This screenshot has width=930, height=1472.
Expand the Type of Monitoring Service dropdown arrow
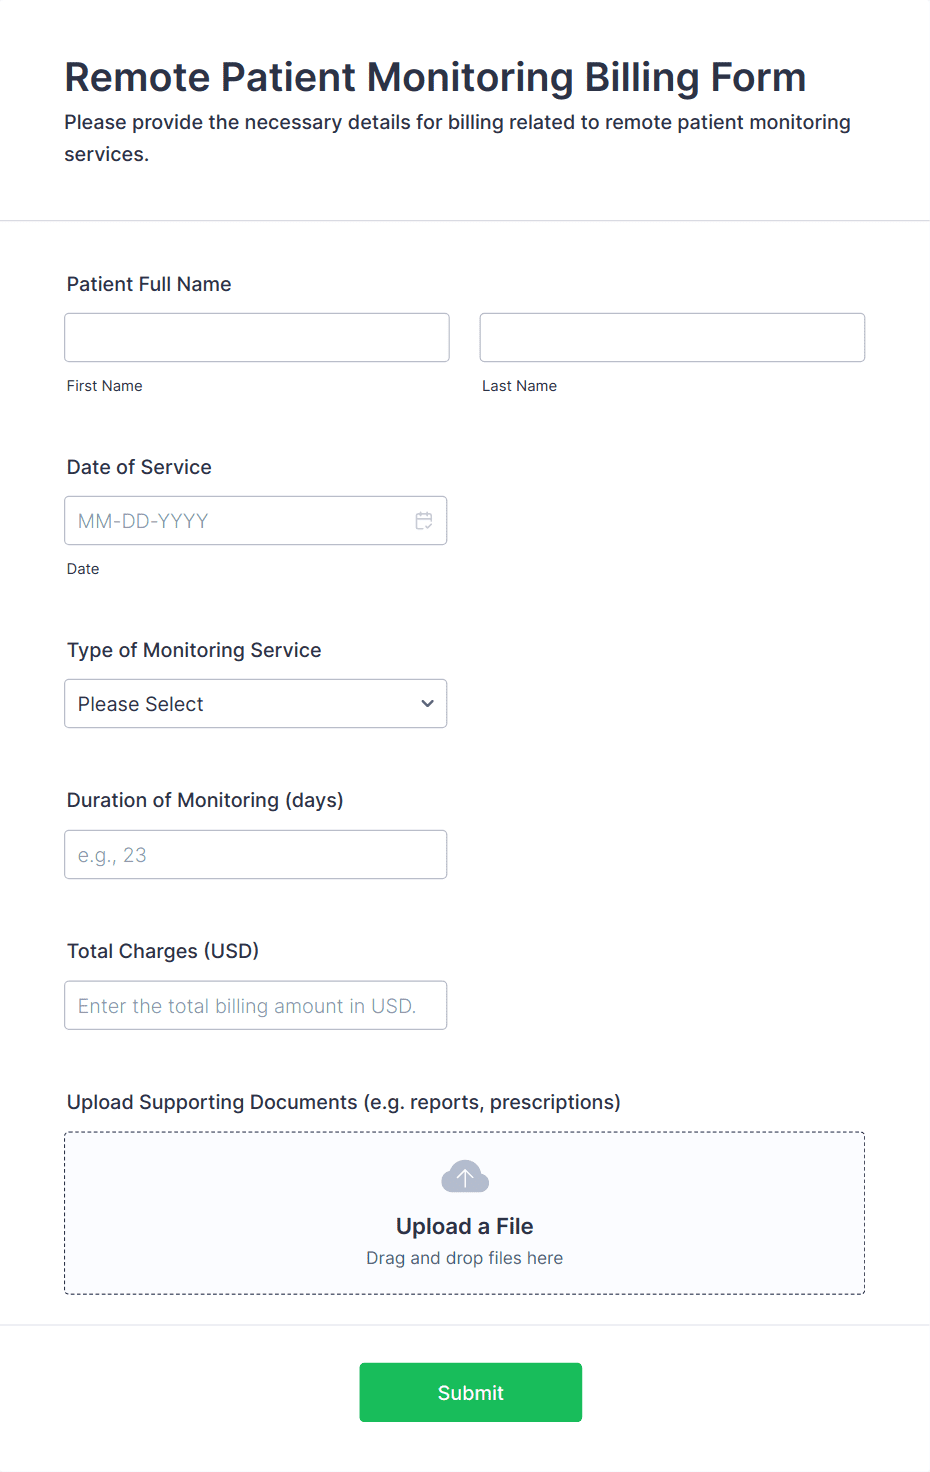pos(428,704)
